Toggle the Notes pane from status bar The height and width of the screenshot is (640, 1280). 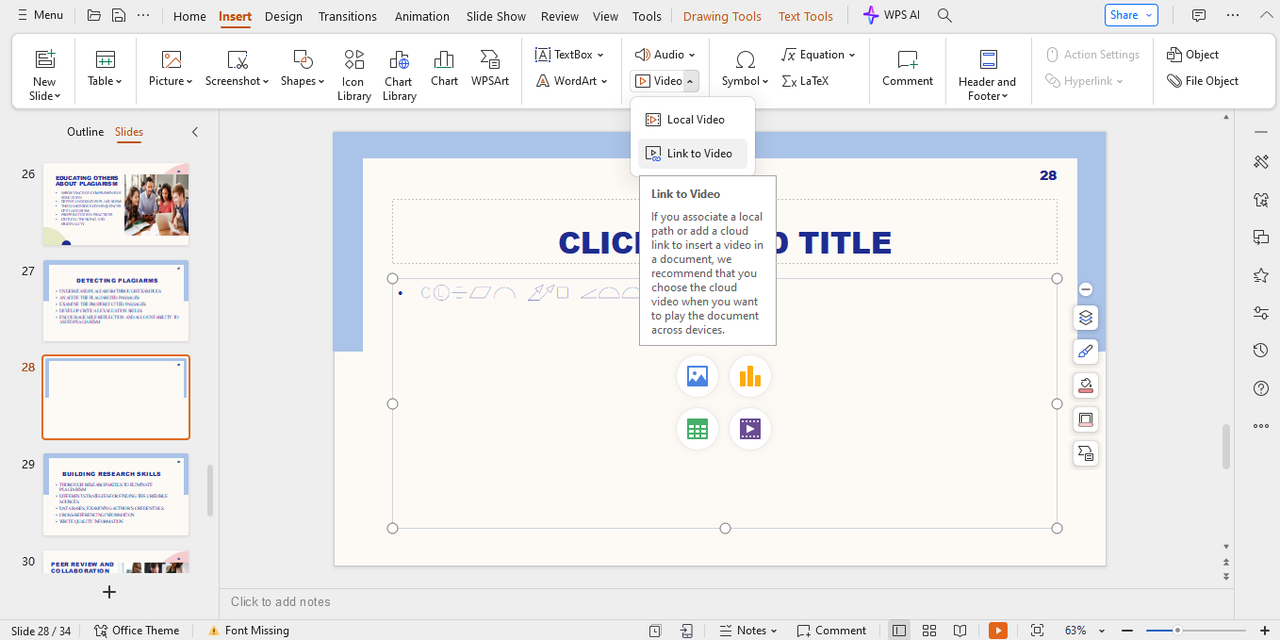(x=748, y=630)
